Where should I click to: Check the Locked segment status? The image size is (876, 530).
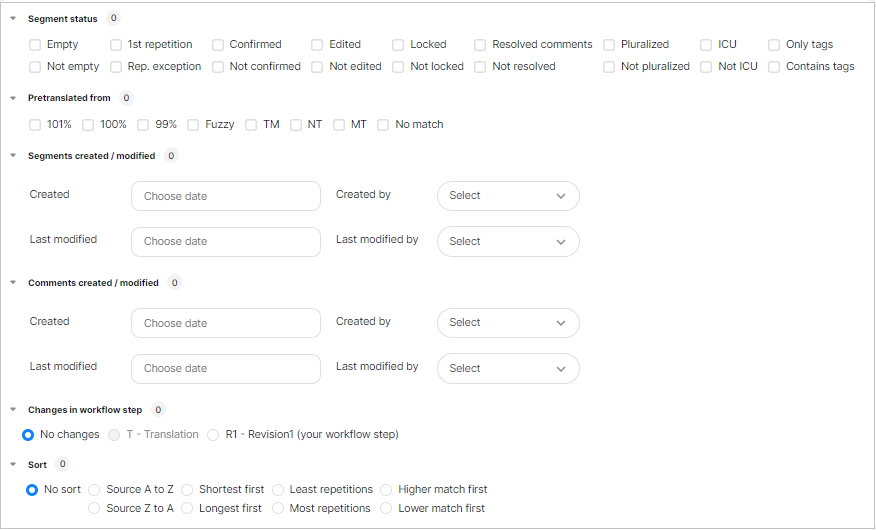pos(398,45)
